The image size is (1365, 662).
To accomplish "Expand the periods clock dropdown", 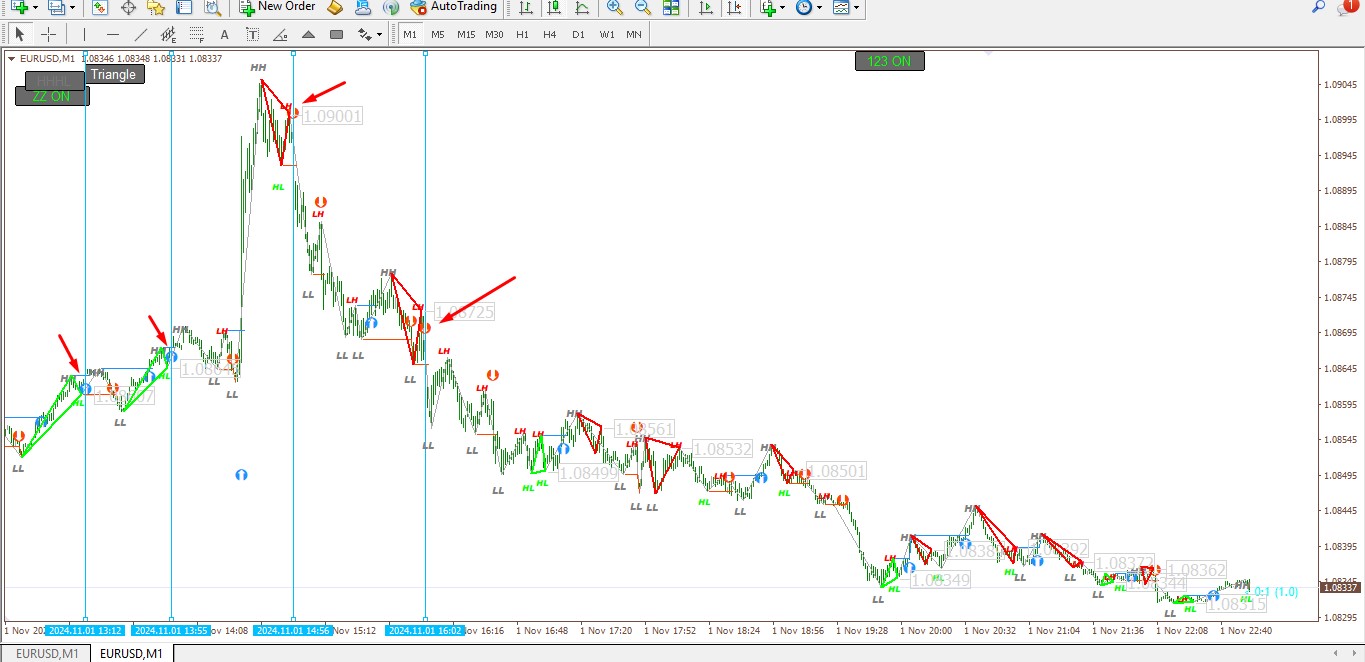I will pyautogui.click(x=820, y=8).
